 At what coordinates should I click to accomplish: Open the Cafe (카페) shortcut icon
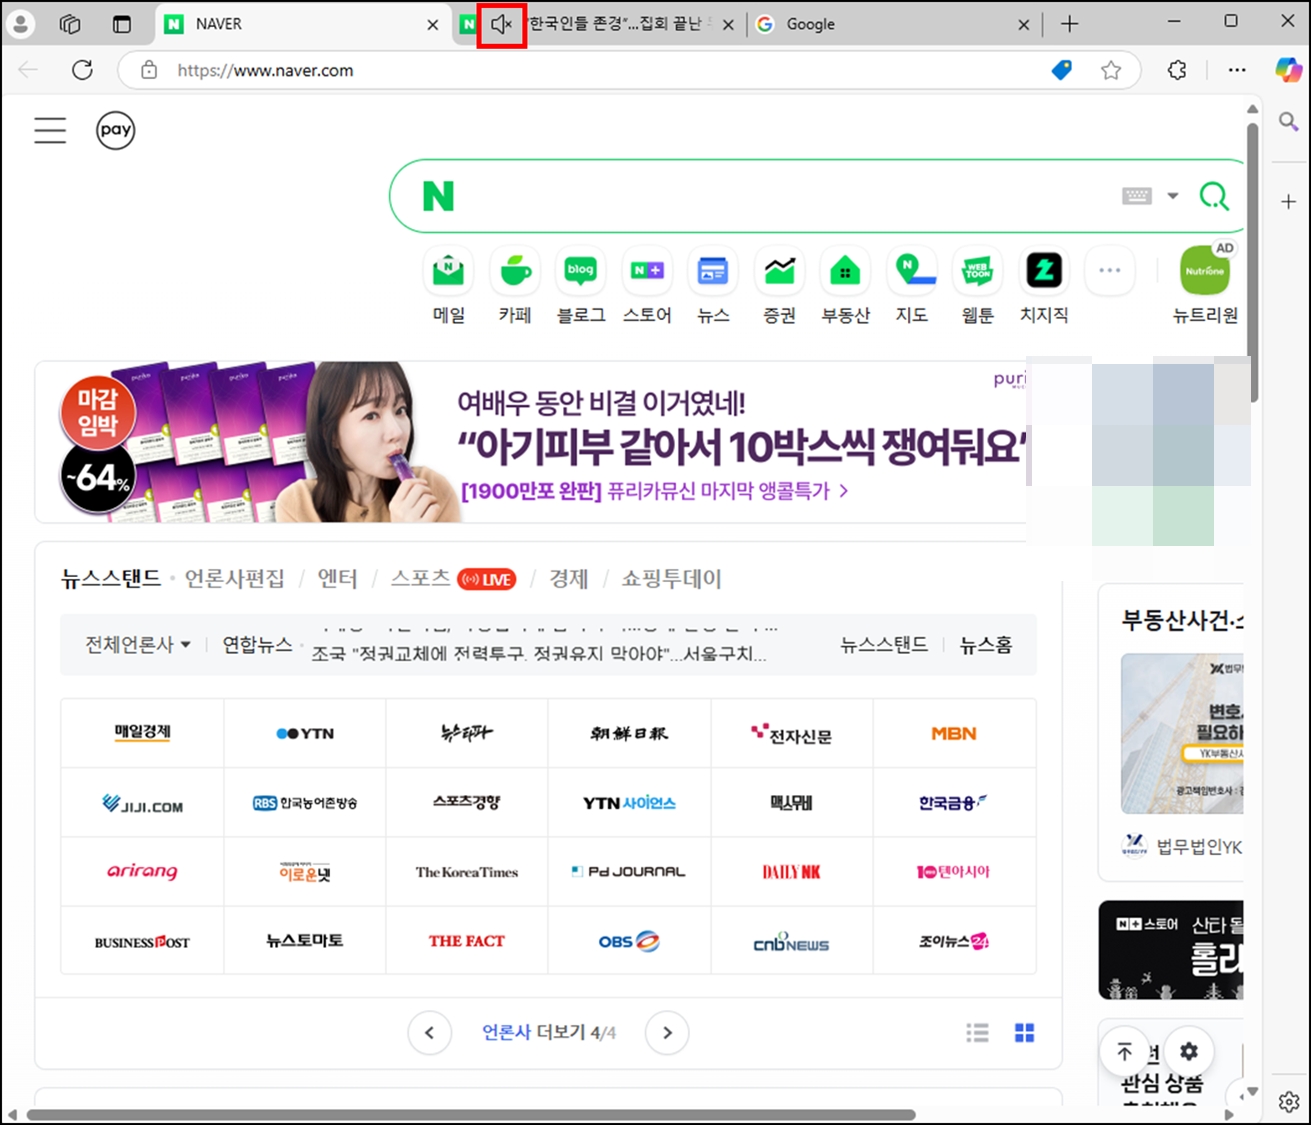[x=515, y=271]
